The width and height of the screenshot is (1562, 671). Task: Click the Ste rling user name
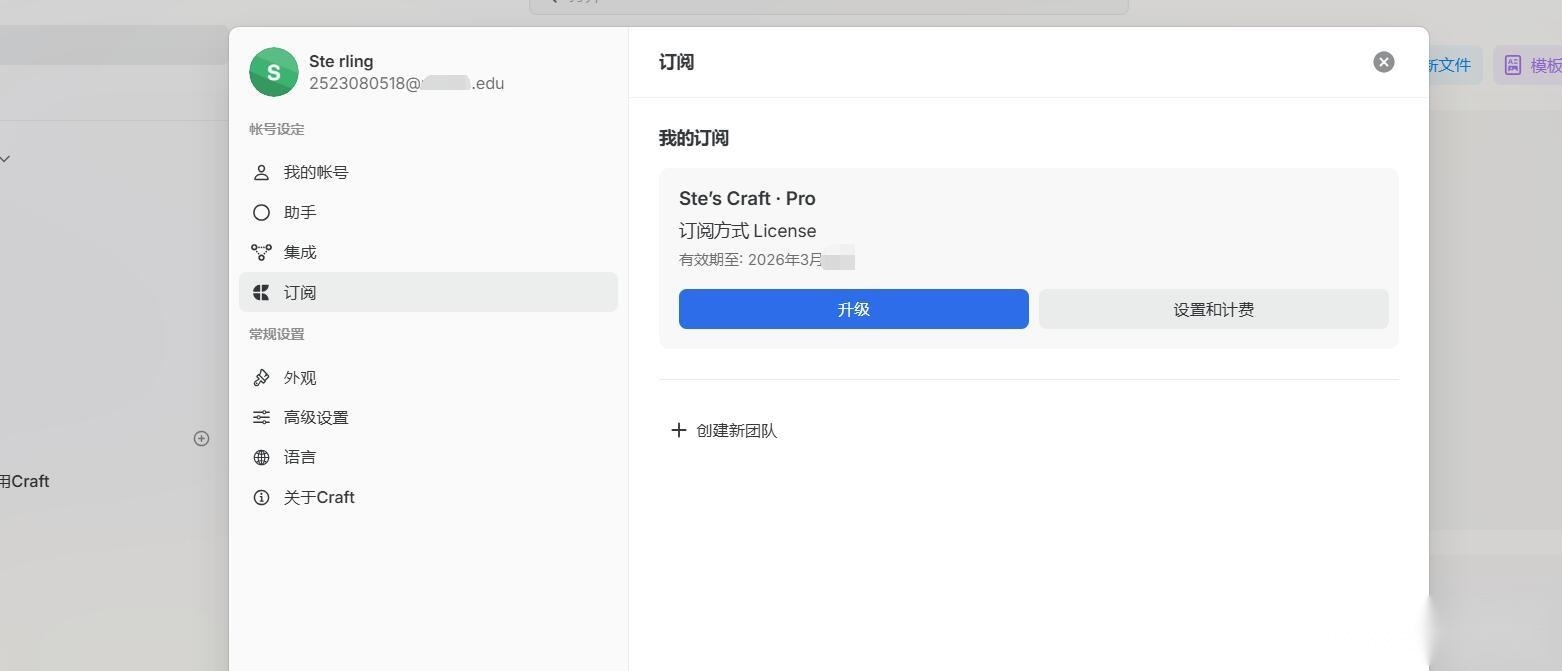point(341,61)
